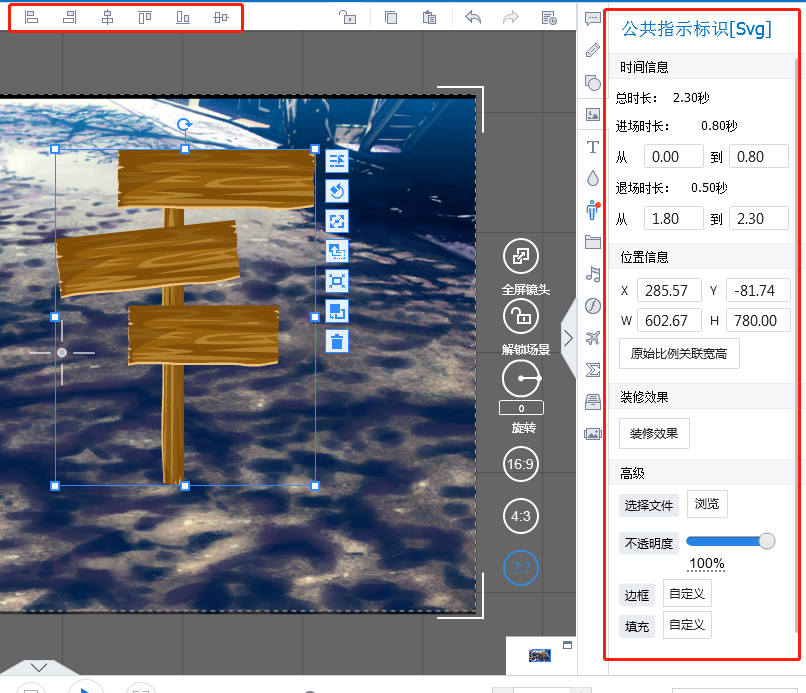This screenshot has height=693, width=806.
Task: Click the expand-arrows button beside the selection
Action: 337,221
